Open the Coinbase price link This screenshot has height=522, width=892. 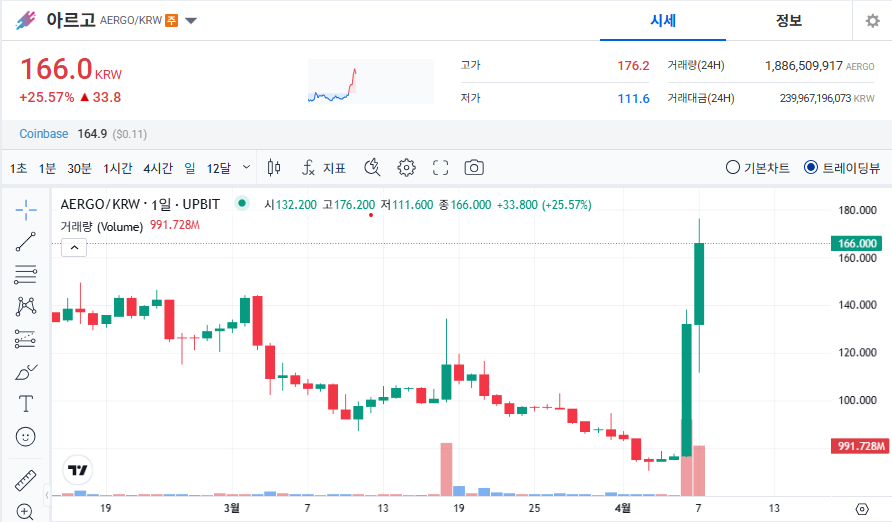(44, 134)
